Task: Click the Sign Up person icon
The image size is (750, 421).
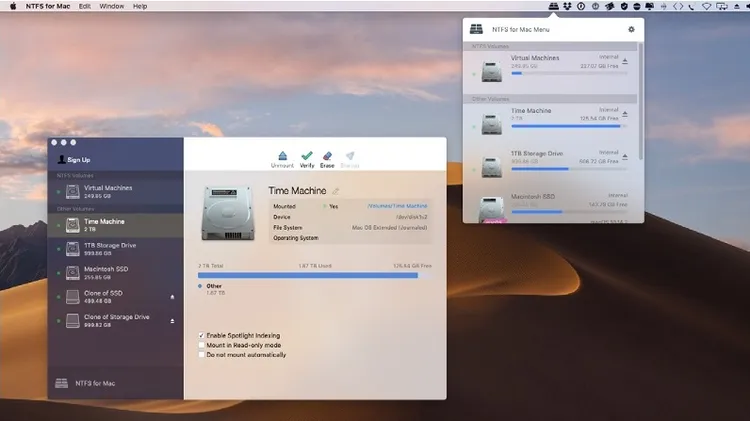Action: point(62,159)
